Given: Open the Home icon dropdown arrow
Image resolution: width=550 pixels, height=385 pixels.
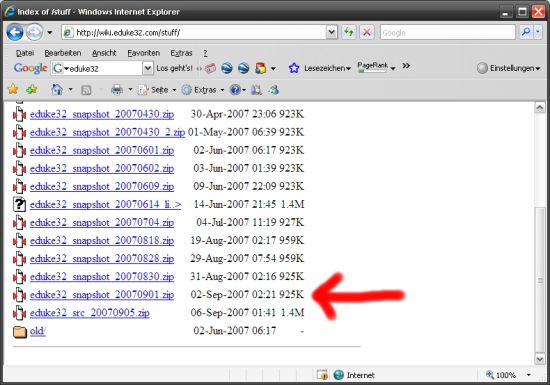Looking at the screenshot, I should click(x=71, y=89).
